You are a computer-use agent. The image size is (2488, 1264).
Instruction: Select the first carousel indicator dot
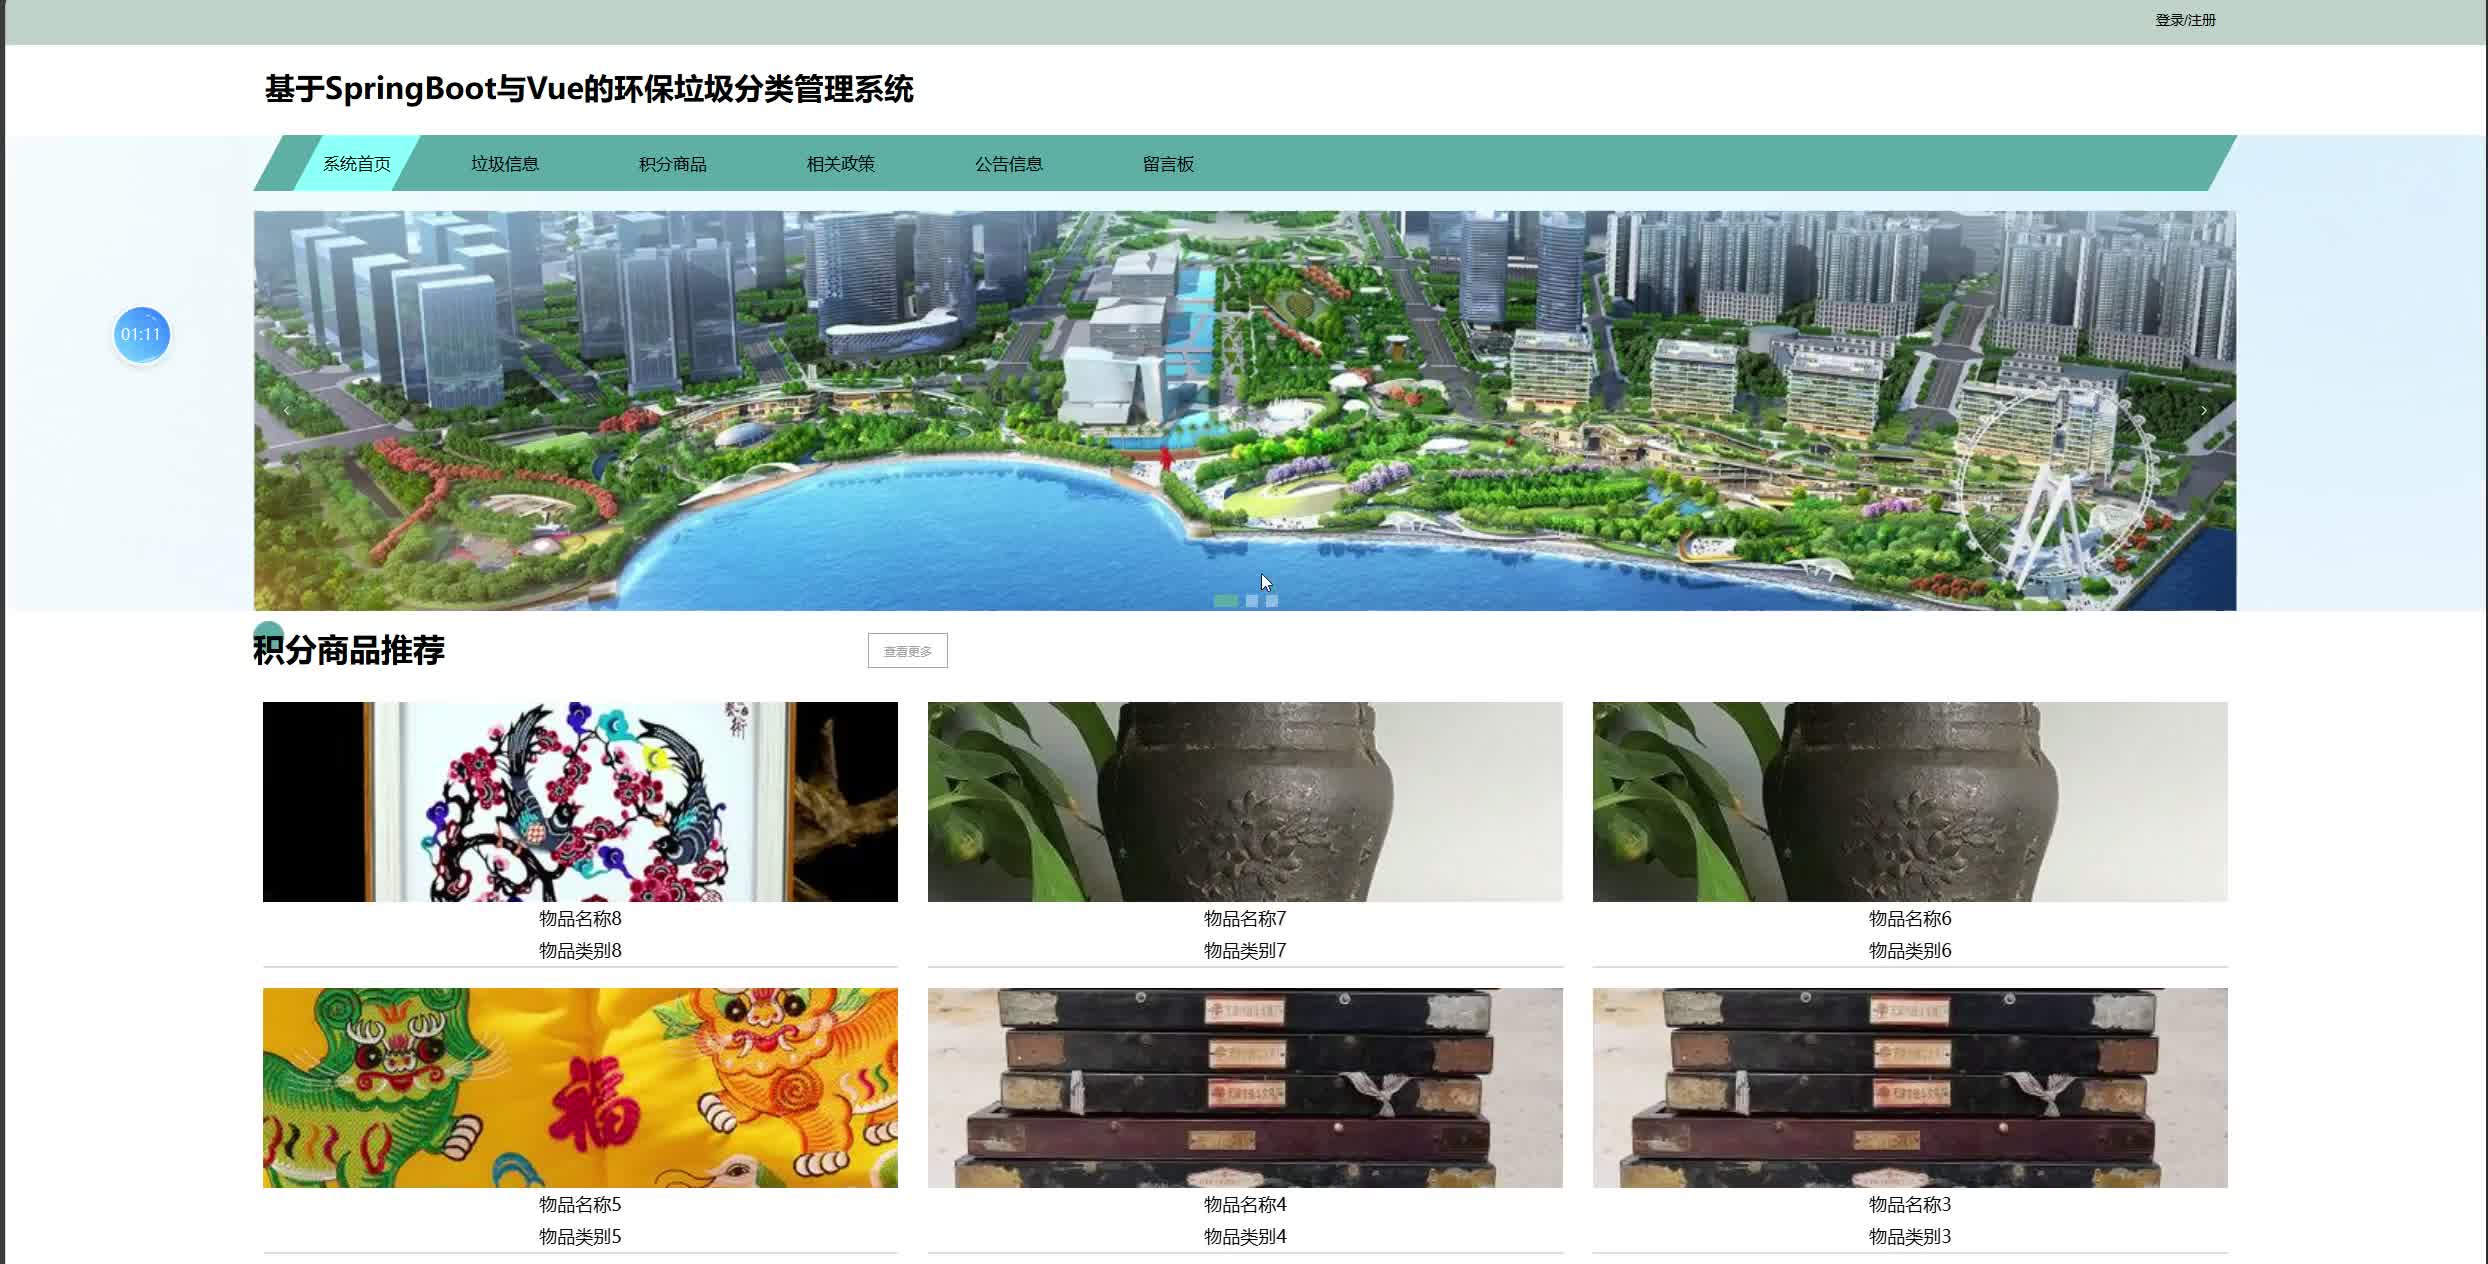point(1225,601)
